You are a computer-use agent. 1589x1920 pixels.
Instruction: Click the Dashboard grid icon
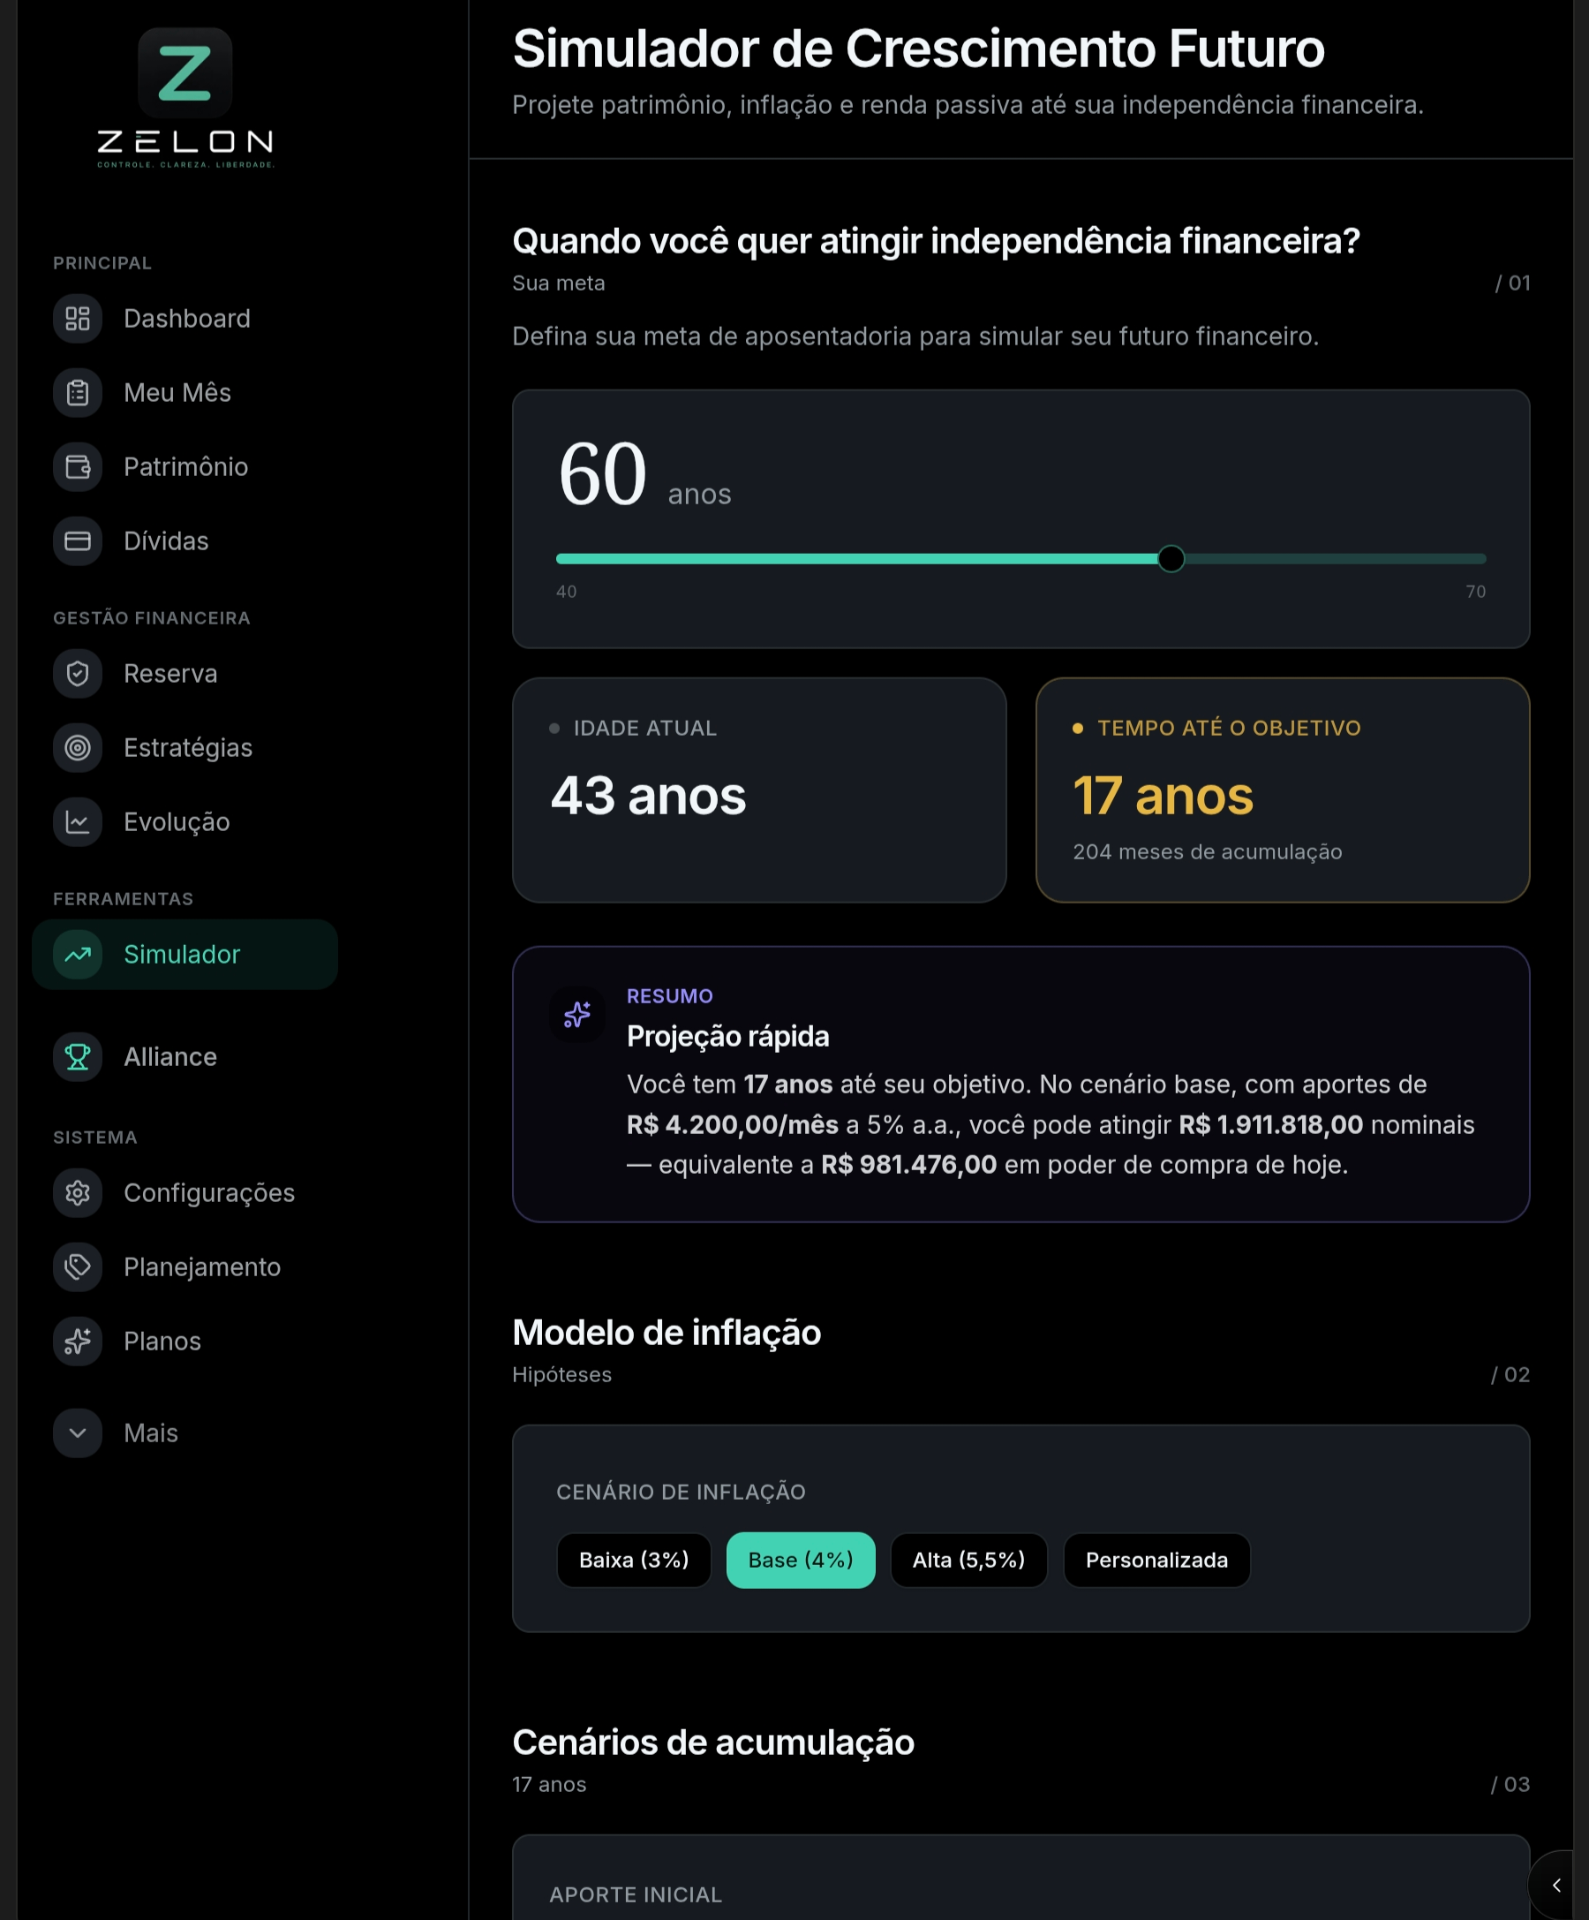pos(77,319)
